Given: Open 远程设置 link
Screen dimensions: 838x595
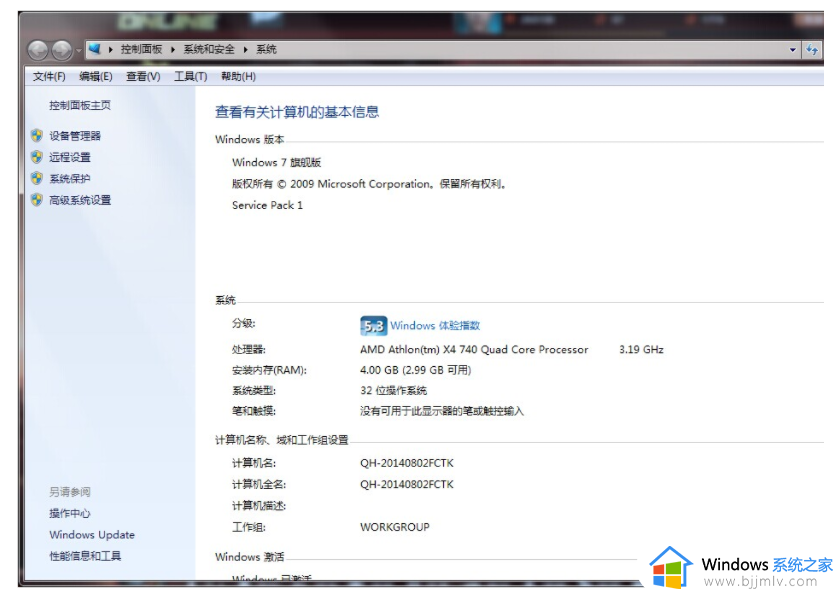Looking at the screenshot, I should pyautogui.click(x=70, y=157).
